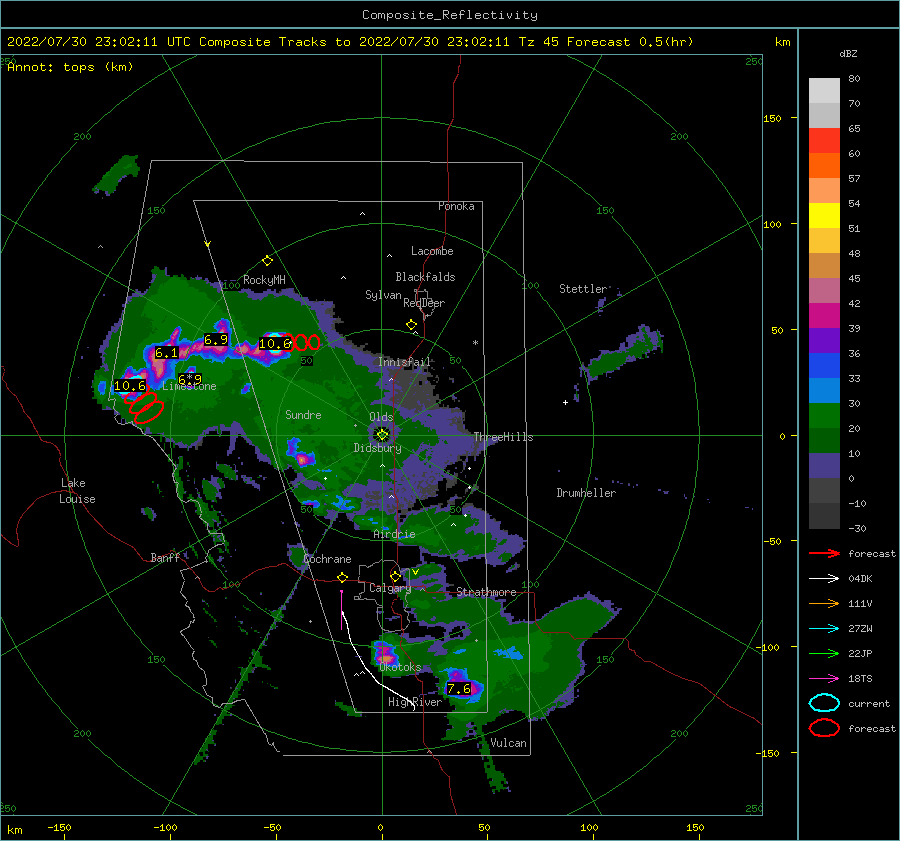Click the yellow diamond marker above Calgary

pyautogui.click(x=395, y=576)
